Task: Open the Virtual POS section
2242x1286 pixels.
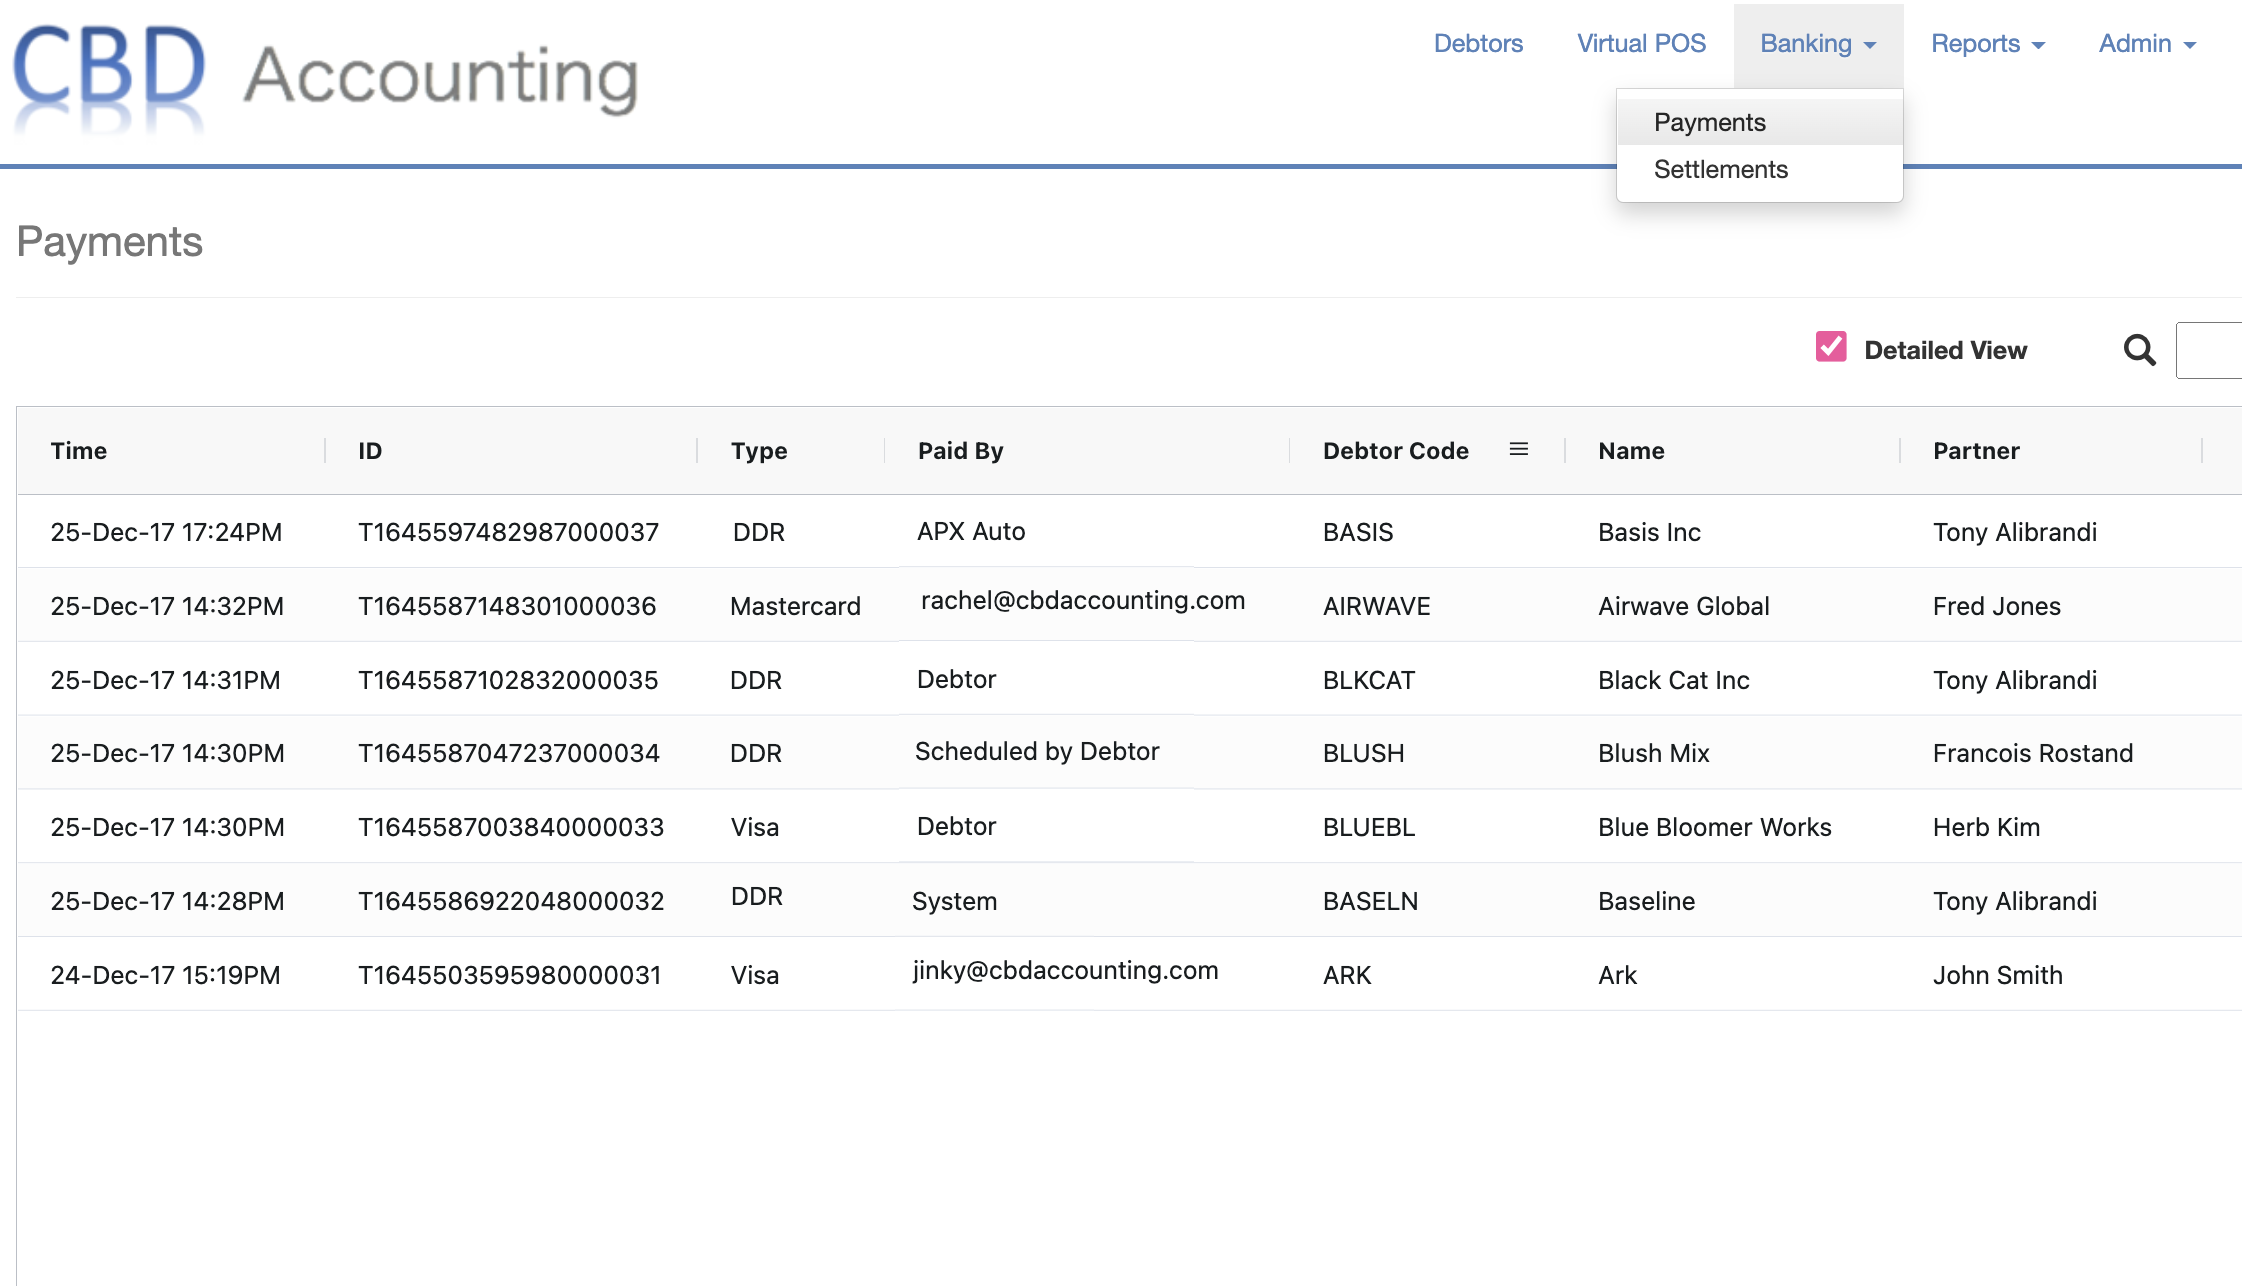Action: coord(1641,43)
